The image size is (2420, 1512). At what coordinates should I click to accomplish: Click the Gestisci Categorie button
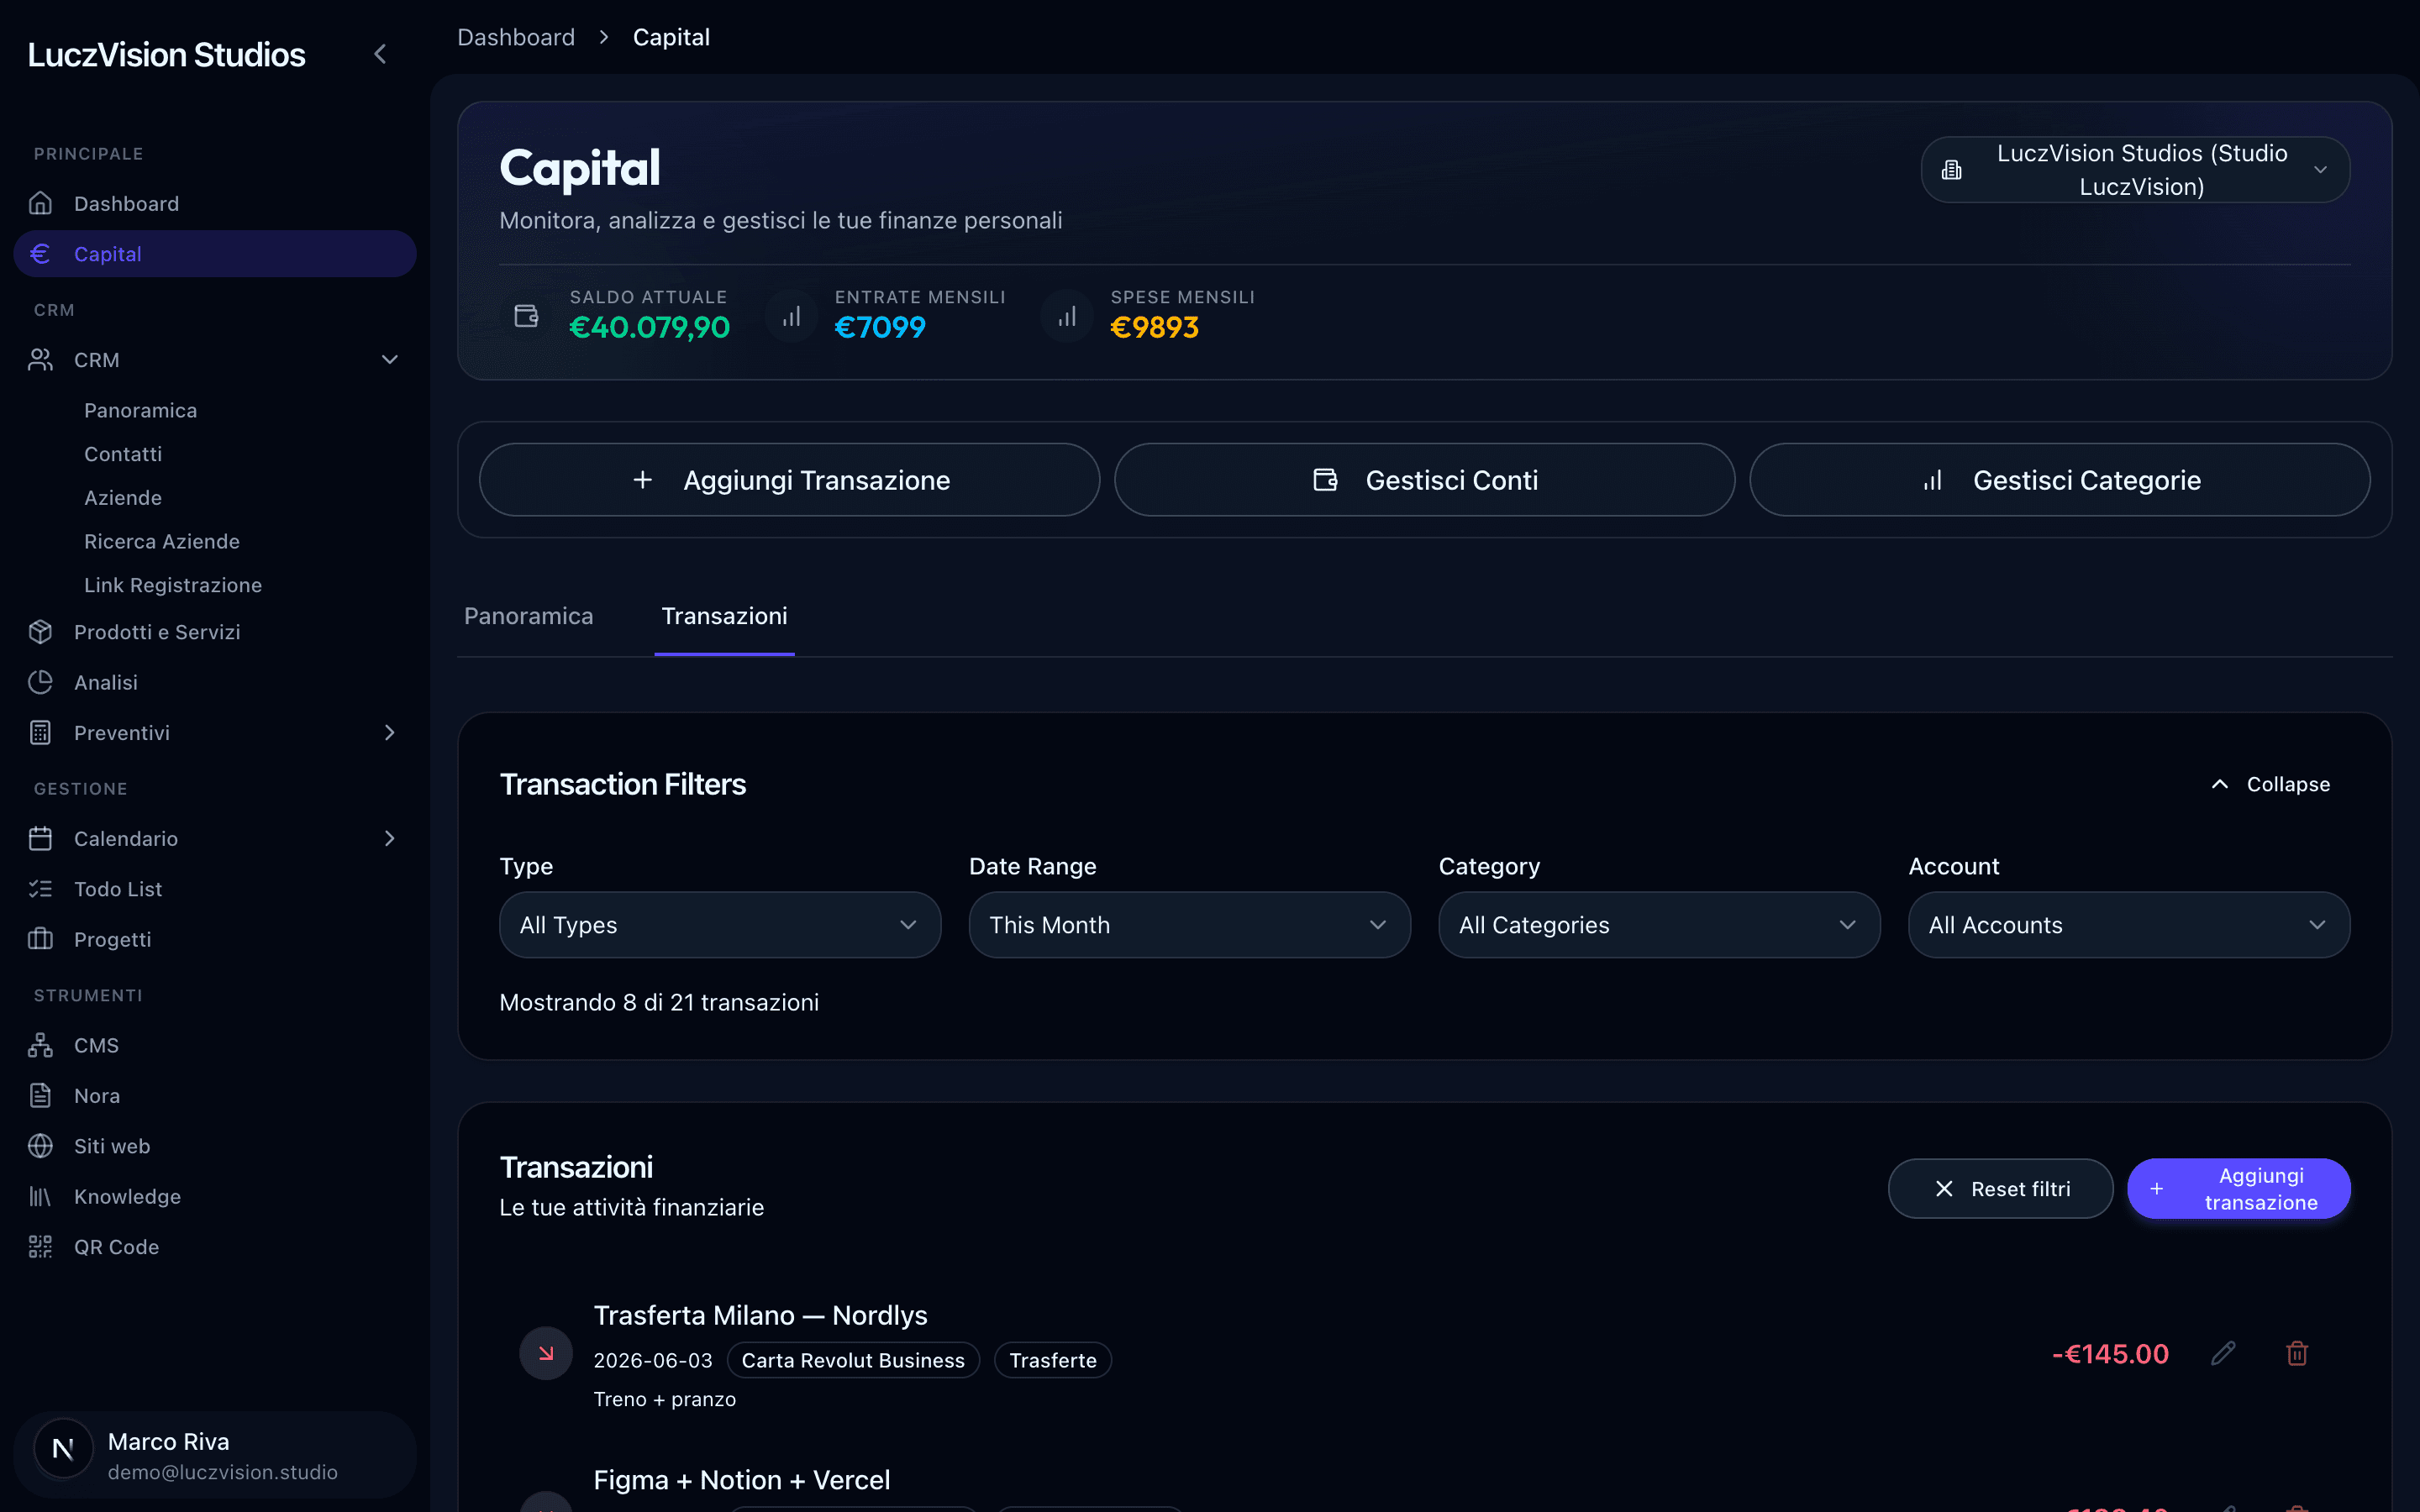pyautogui.click(x=2059, y=480)
